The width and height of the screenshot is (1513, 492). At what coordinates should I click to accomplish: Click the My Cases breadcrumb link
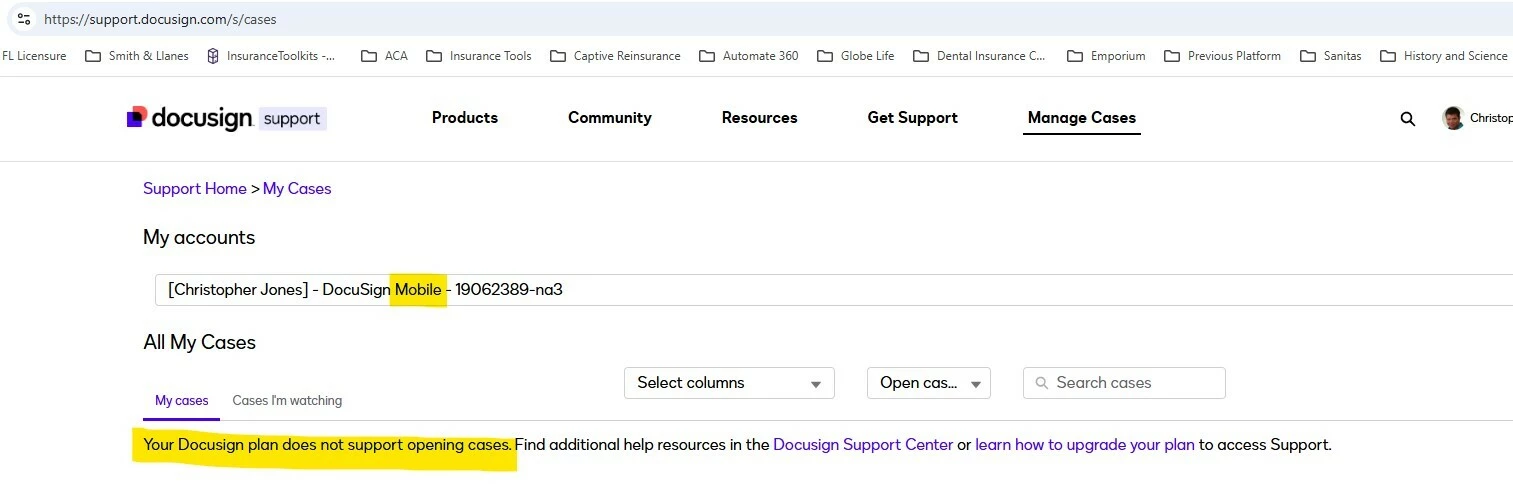(x=297, y=188)
